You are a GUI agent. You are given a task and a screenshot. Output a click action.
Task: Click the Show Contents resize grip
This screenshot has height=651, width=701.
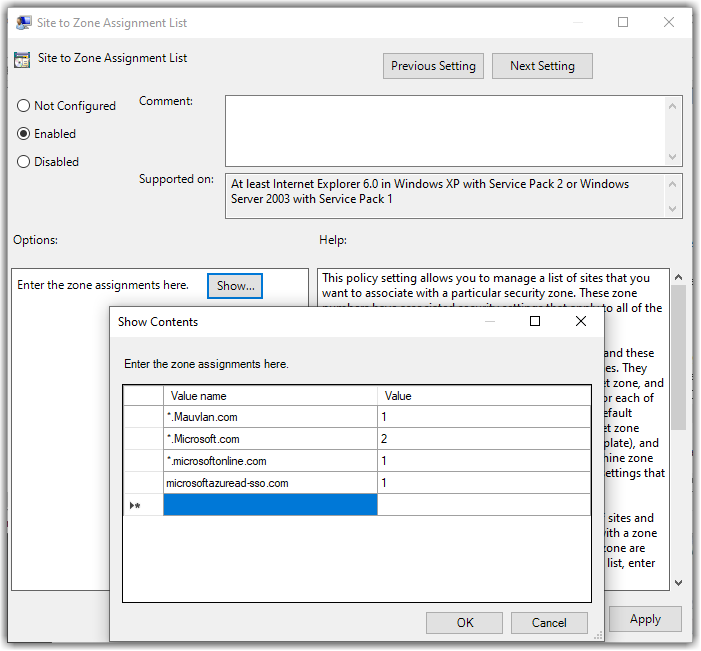pyautogui.click(x=598, y=635)
